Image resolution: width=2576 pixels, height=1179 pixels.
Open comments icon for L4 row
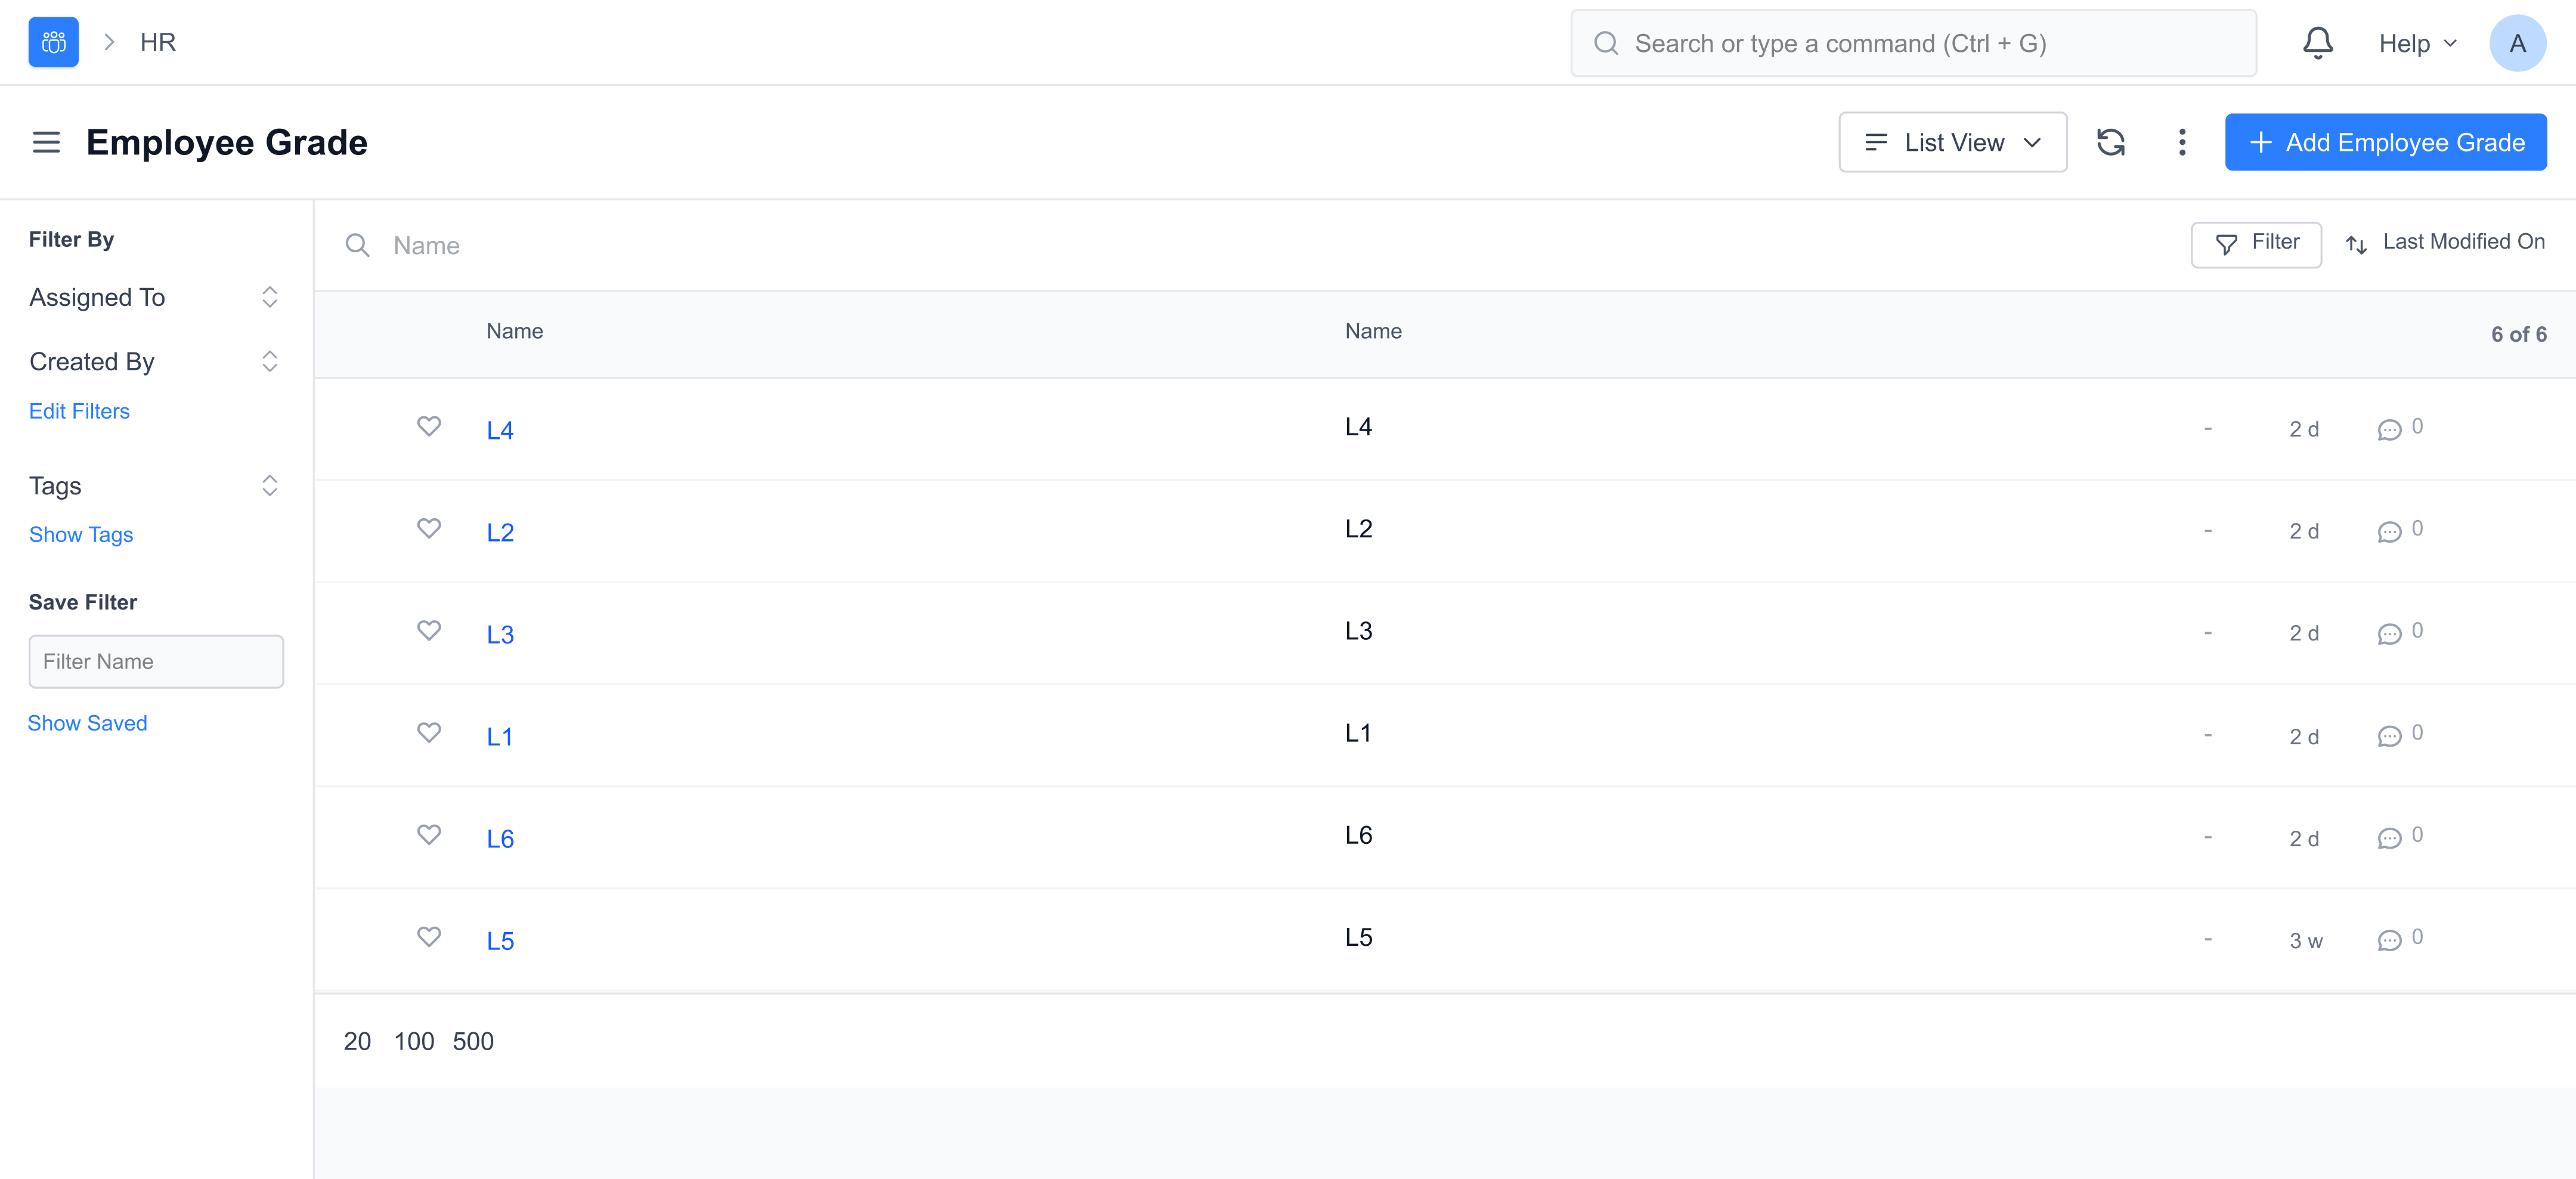tap(2389, 430)
